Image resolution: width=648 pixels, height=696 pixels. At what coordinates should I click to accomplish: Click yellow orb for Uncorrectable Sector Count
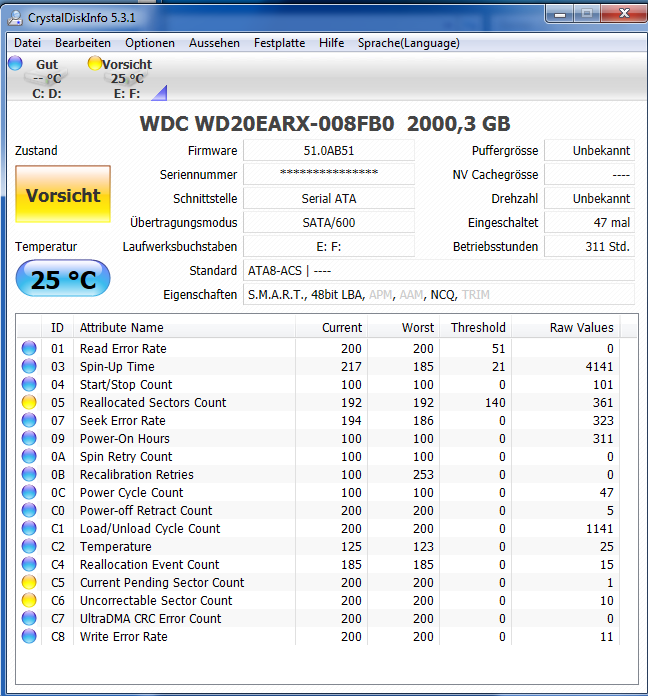tap(29, 600)
